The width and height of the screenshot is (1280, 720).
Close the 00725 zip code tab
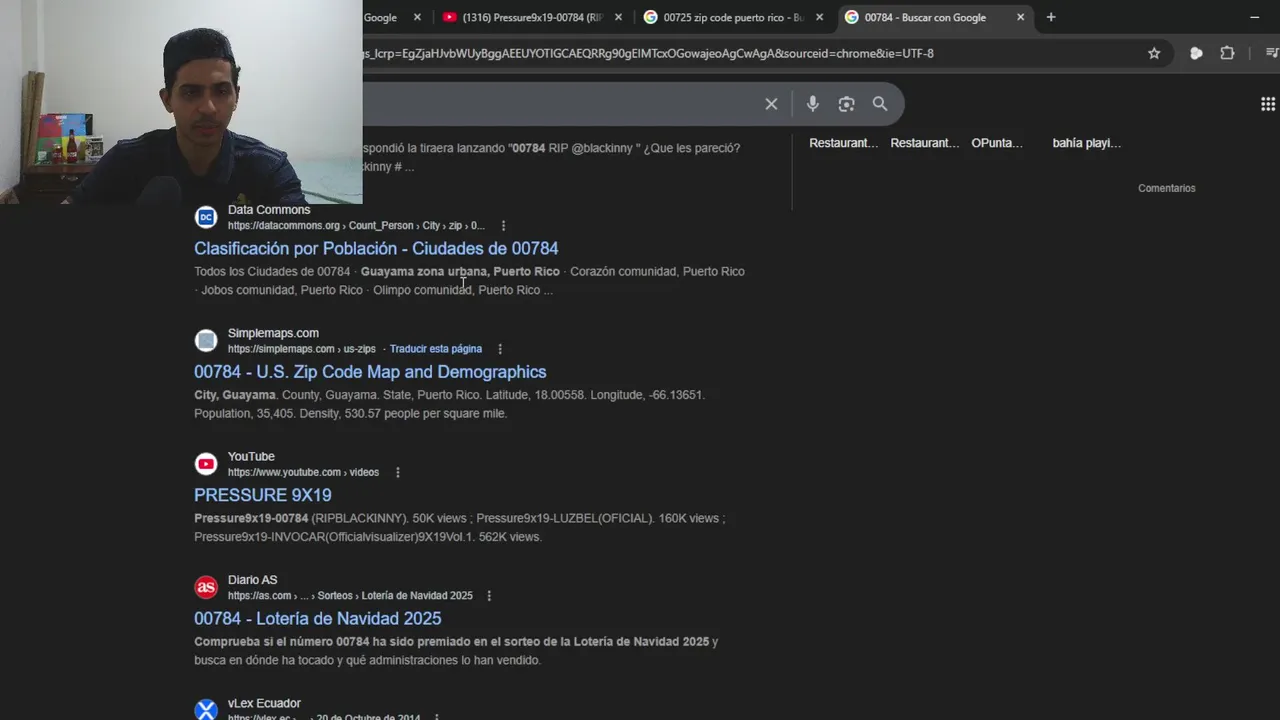pos(819,17)
